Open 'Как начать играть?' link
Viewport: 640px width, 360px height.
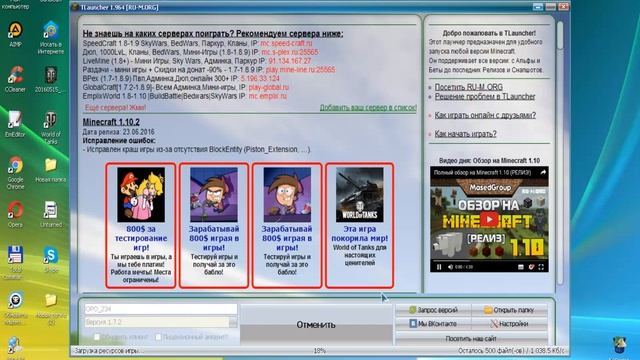(x=465, y=133)
